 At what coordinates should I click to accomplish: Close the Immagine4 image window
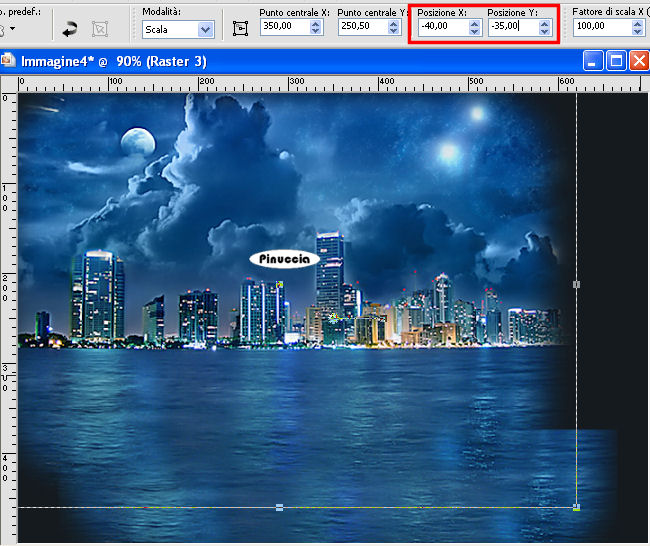pyautogui.click(x=639, y=61)
